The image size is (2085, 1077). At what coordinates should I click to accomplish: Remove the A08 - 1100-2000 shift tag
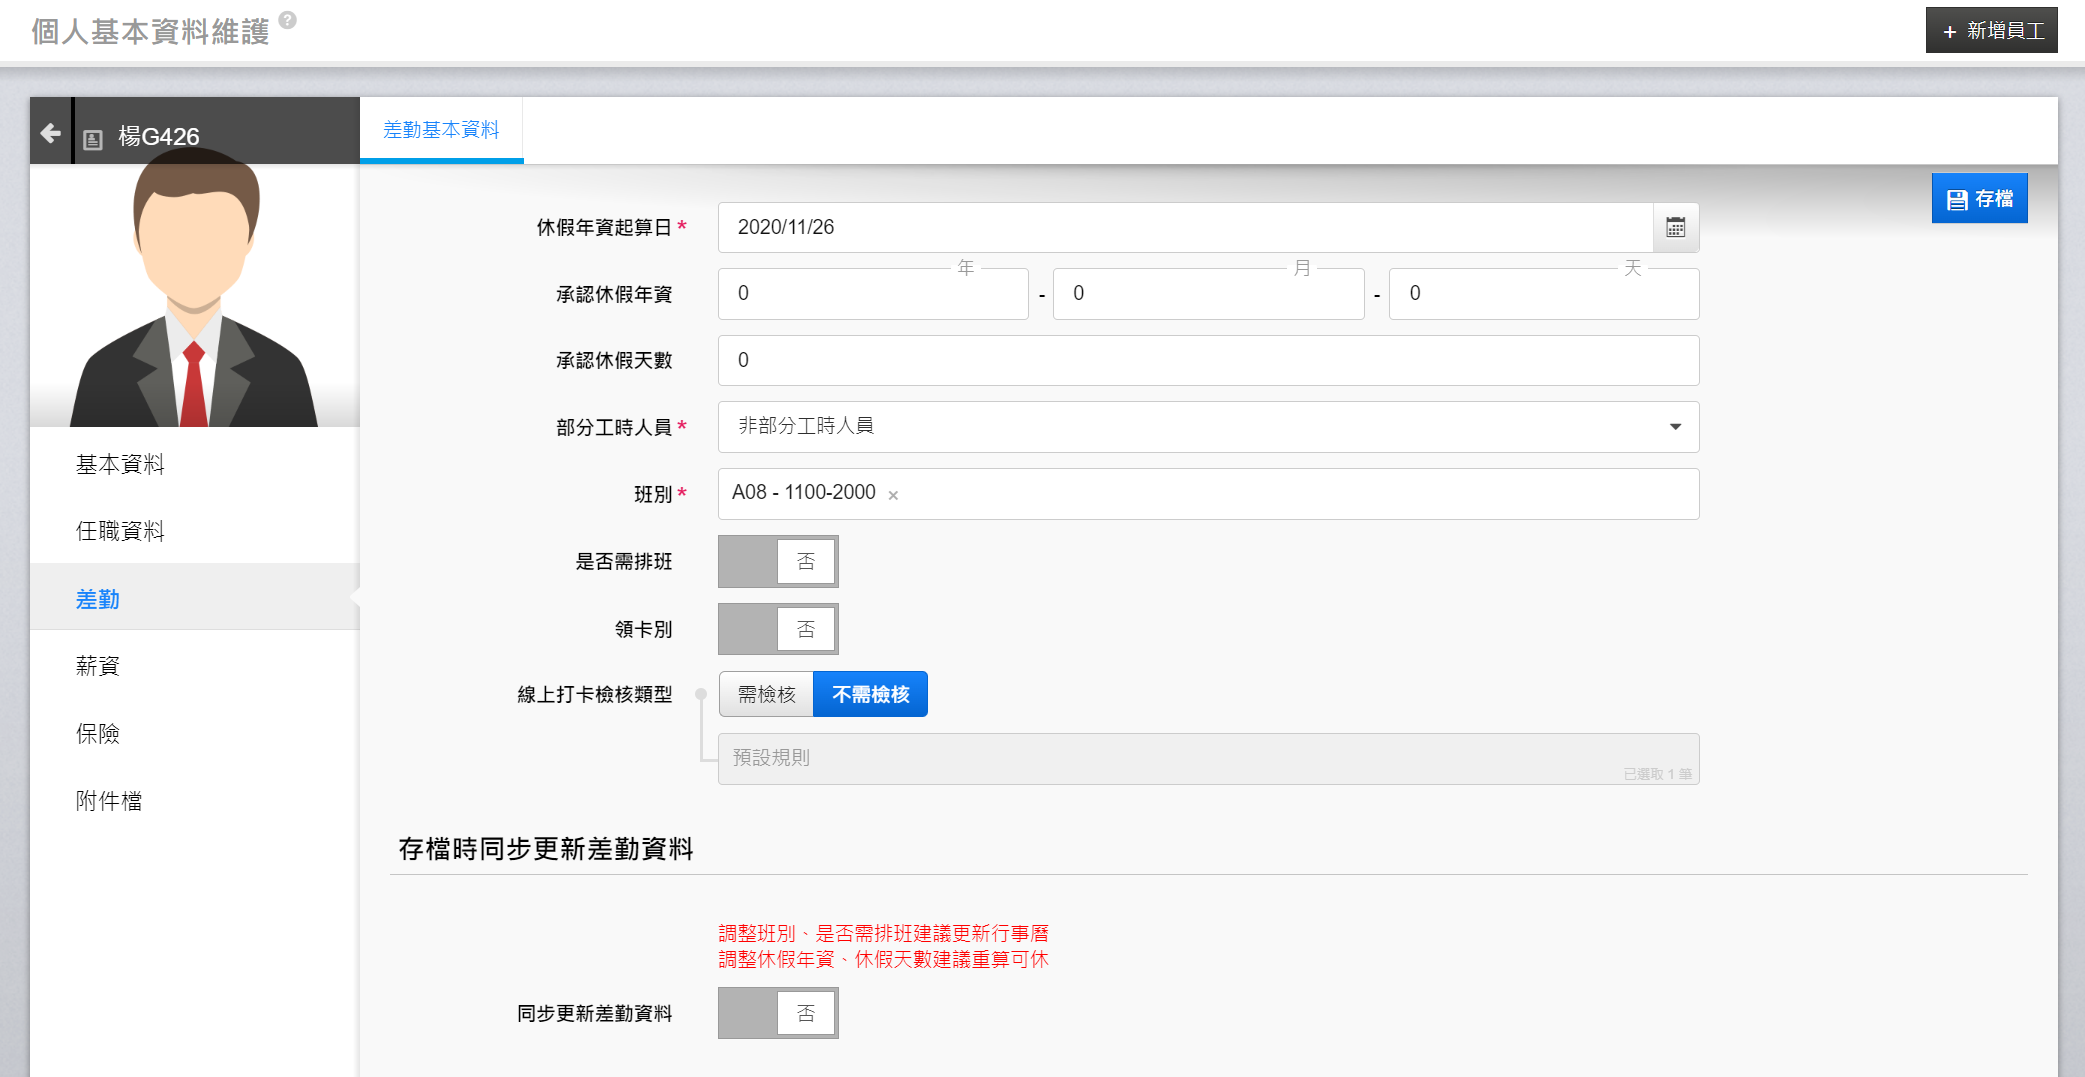(893, 495)
